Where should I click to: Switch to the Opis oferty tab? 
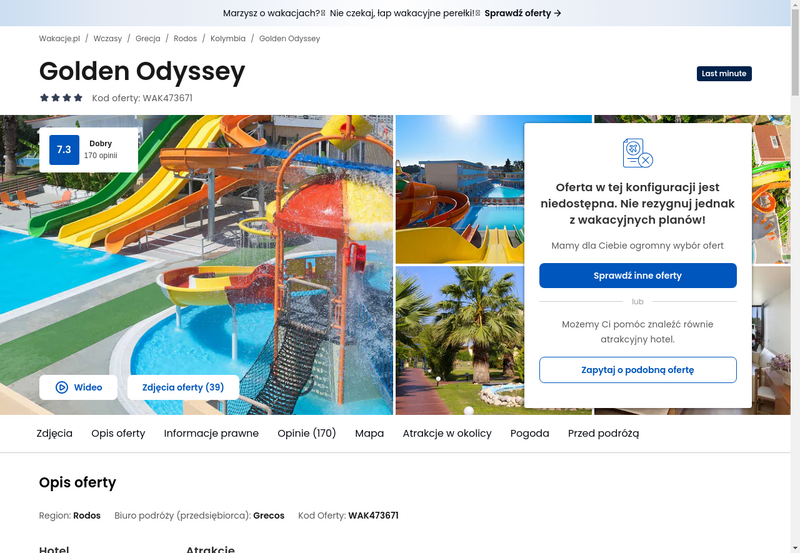coord(118,433)
